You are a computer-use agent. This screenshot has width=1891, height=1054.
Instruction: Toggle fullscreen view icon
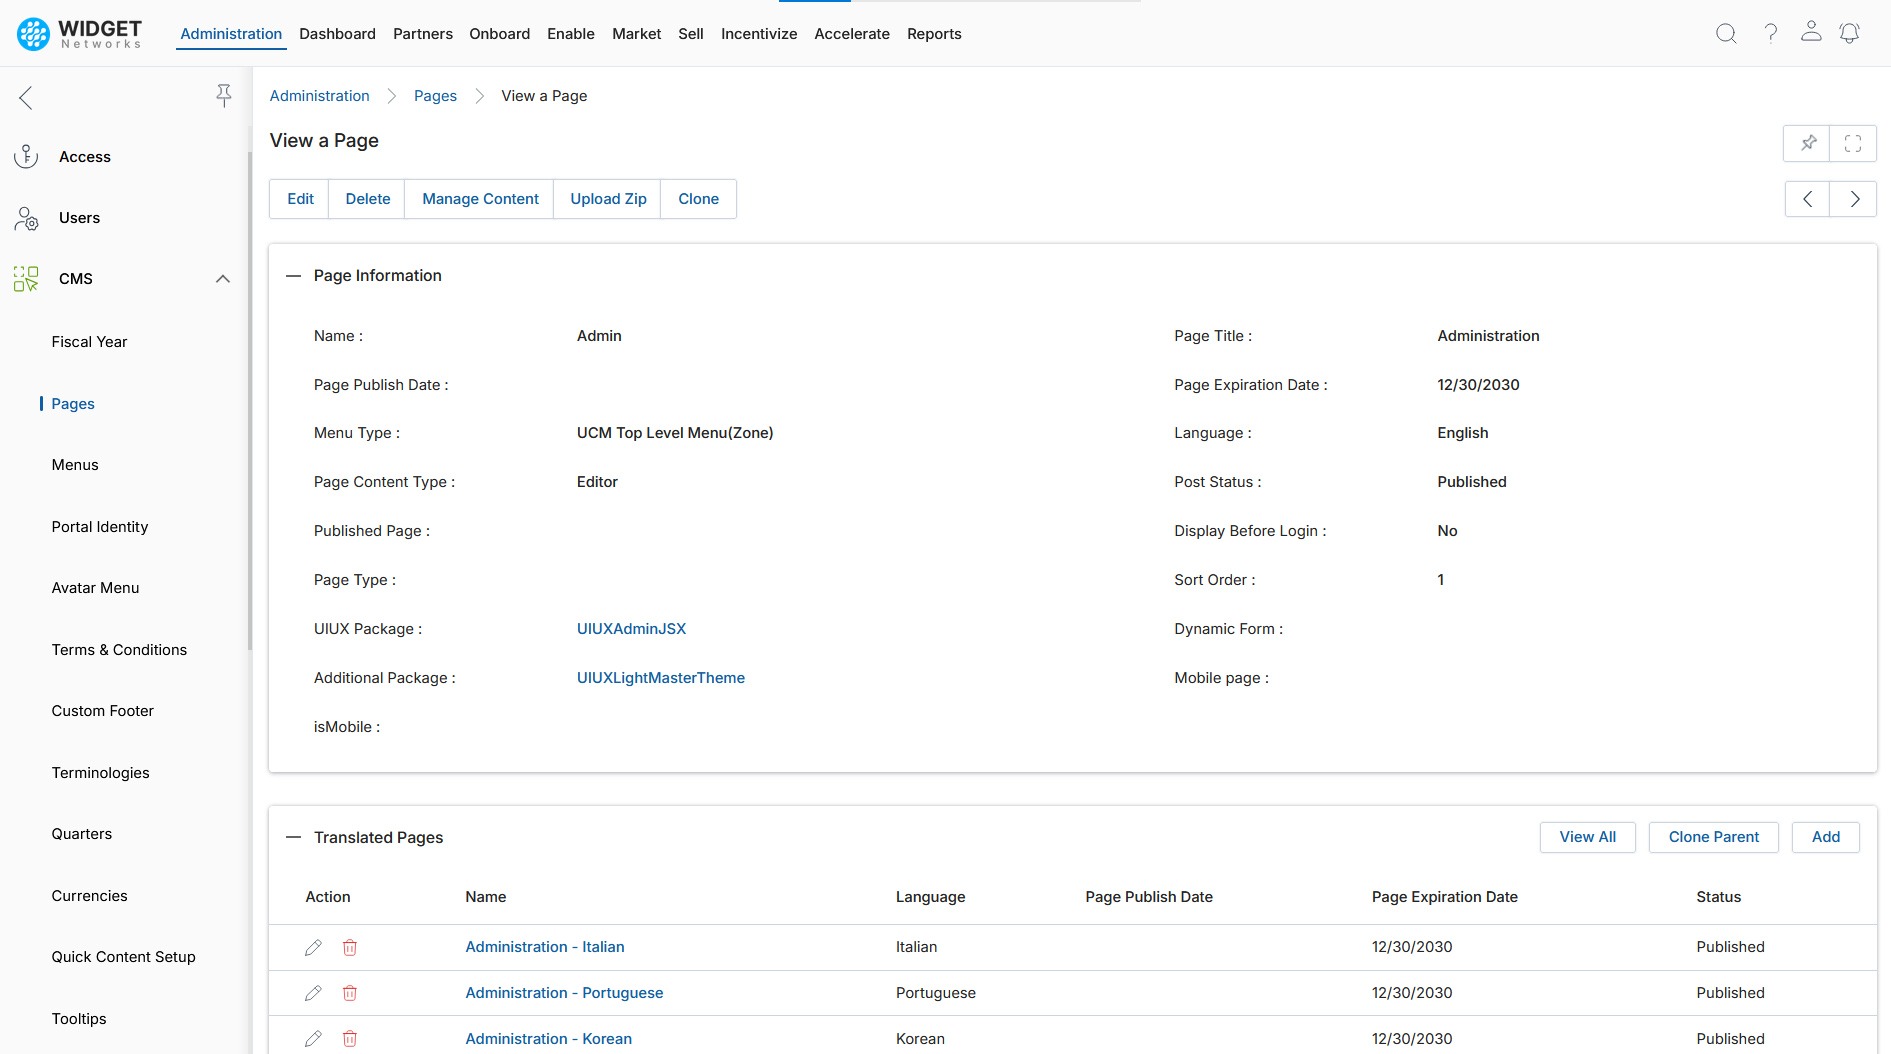(x=1853, y=143)
